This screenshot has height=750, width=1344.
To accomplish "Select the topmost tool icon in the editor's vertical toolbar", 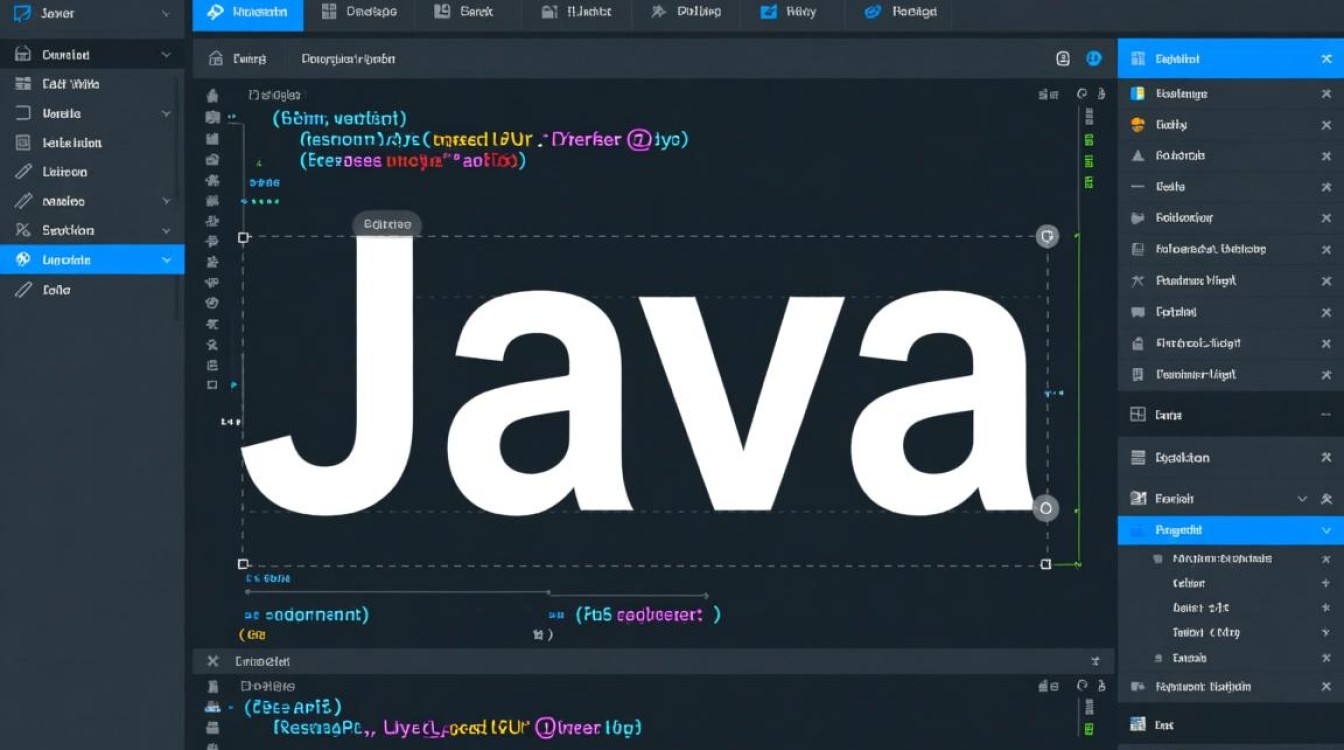I will pos(212,93).
